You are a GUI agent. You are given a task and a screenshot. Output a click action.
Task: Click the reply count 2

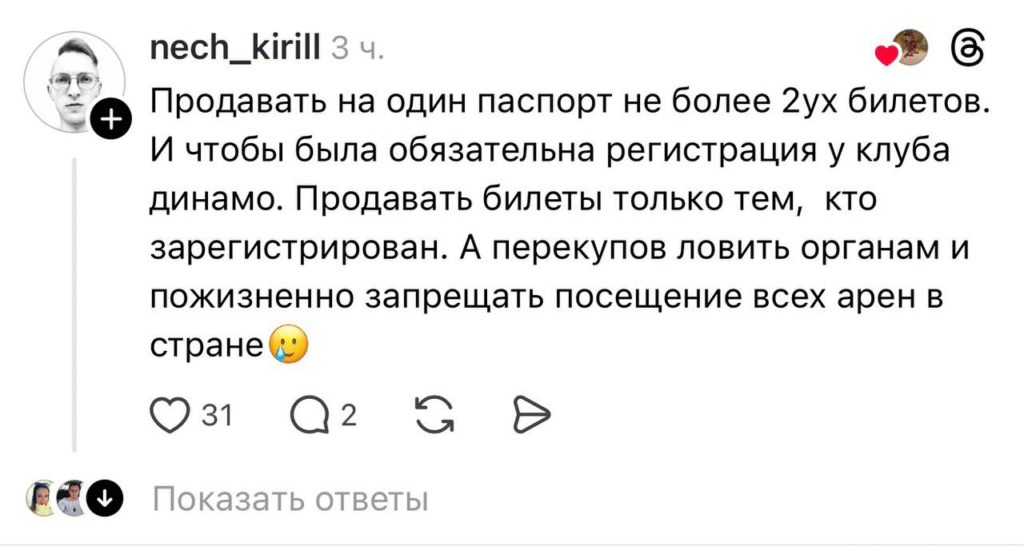point(348,414)
